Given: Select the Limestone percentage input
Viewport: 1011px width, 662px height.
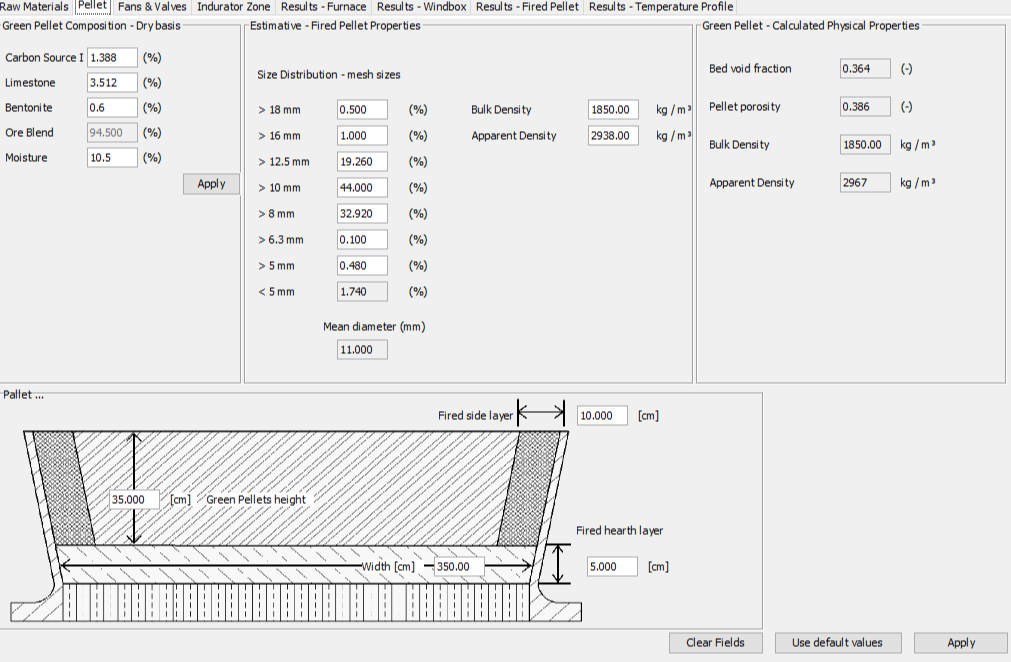Looking at the screenshot, I should click(x=112, y=83).
